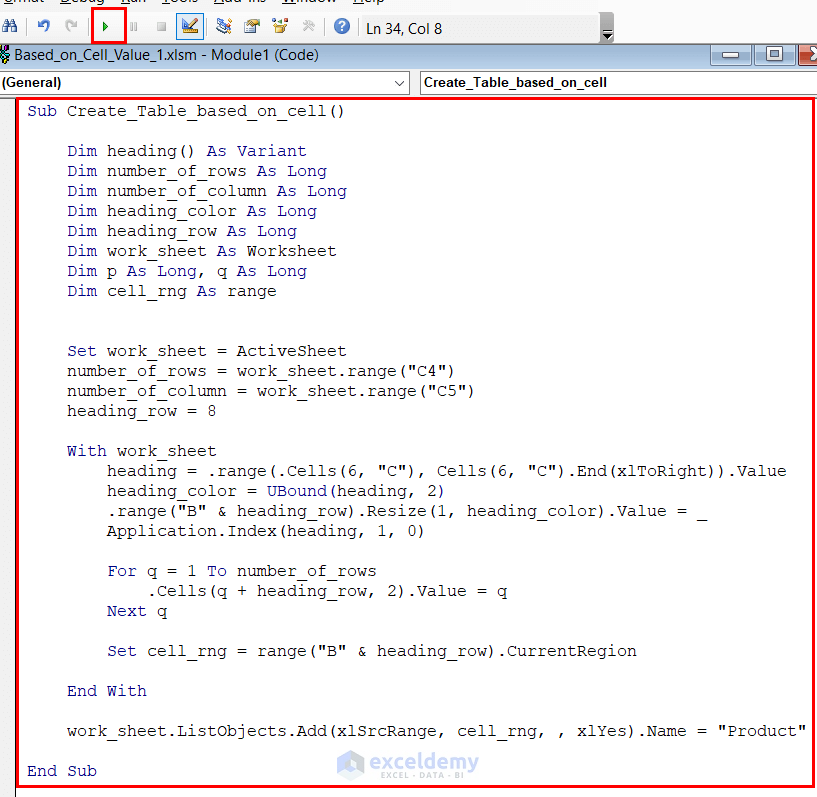Click the 'Set work_sheet = ActiveSheet' line
The height and width of the screenshot is (797, 817).
207,351
